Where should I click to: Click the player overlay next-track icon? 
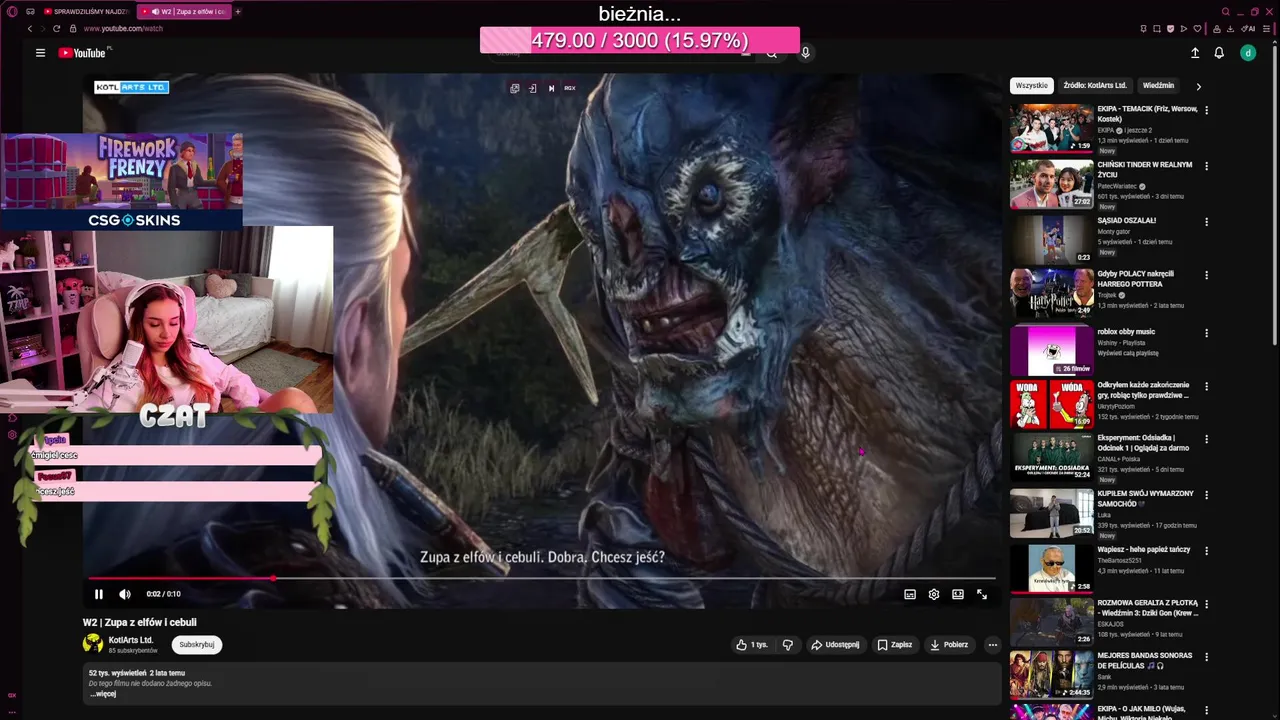(551, 88)
